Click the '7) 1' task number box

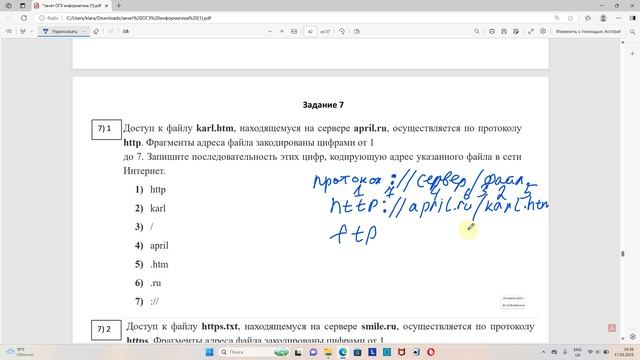tap(106, 129)
